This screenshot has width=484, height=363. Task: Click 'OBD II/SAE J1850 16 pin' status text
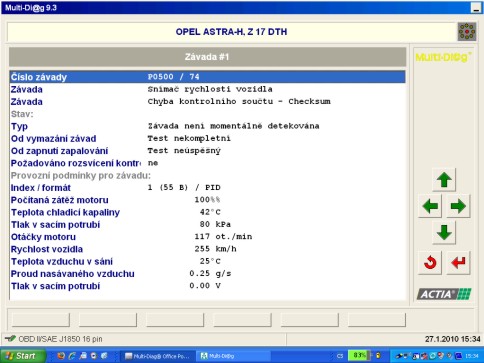tap(60, 339)
